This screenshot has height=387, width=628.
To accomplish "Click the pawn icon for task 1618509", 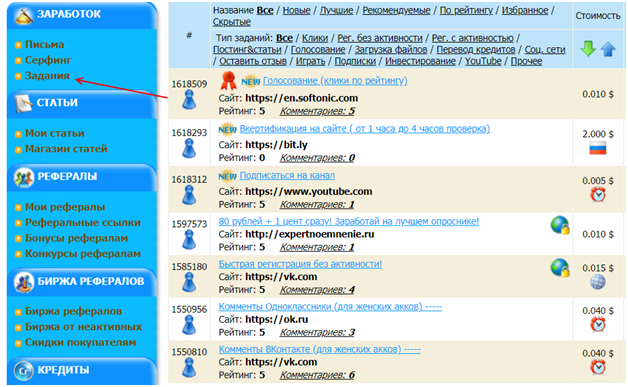I will point(189,100).
